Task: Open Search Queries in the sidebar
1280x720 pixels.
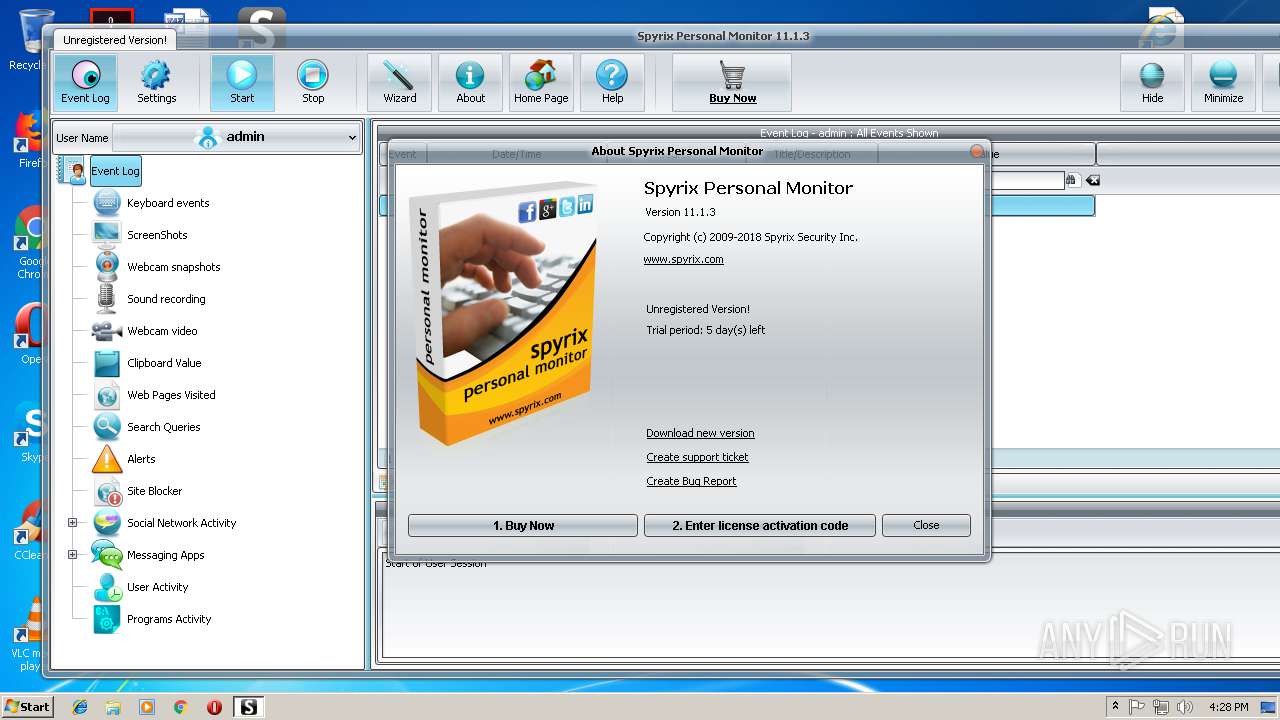Action: click(x=163, y=427)
